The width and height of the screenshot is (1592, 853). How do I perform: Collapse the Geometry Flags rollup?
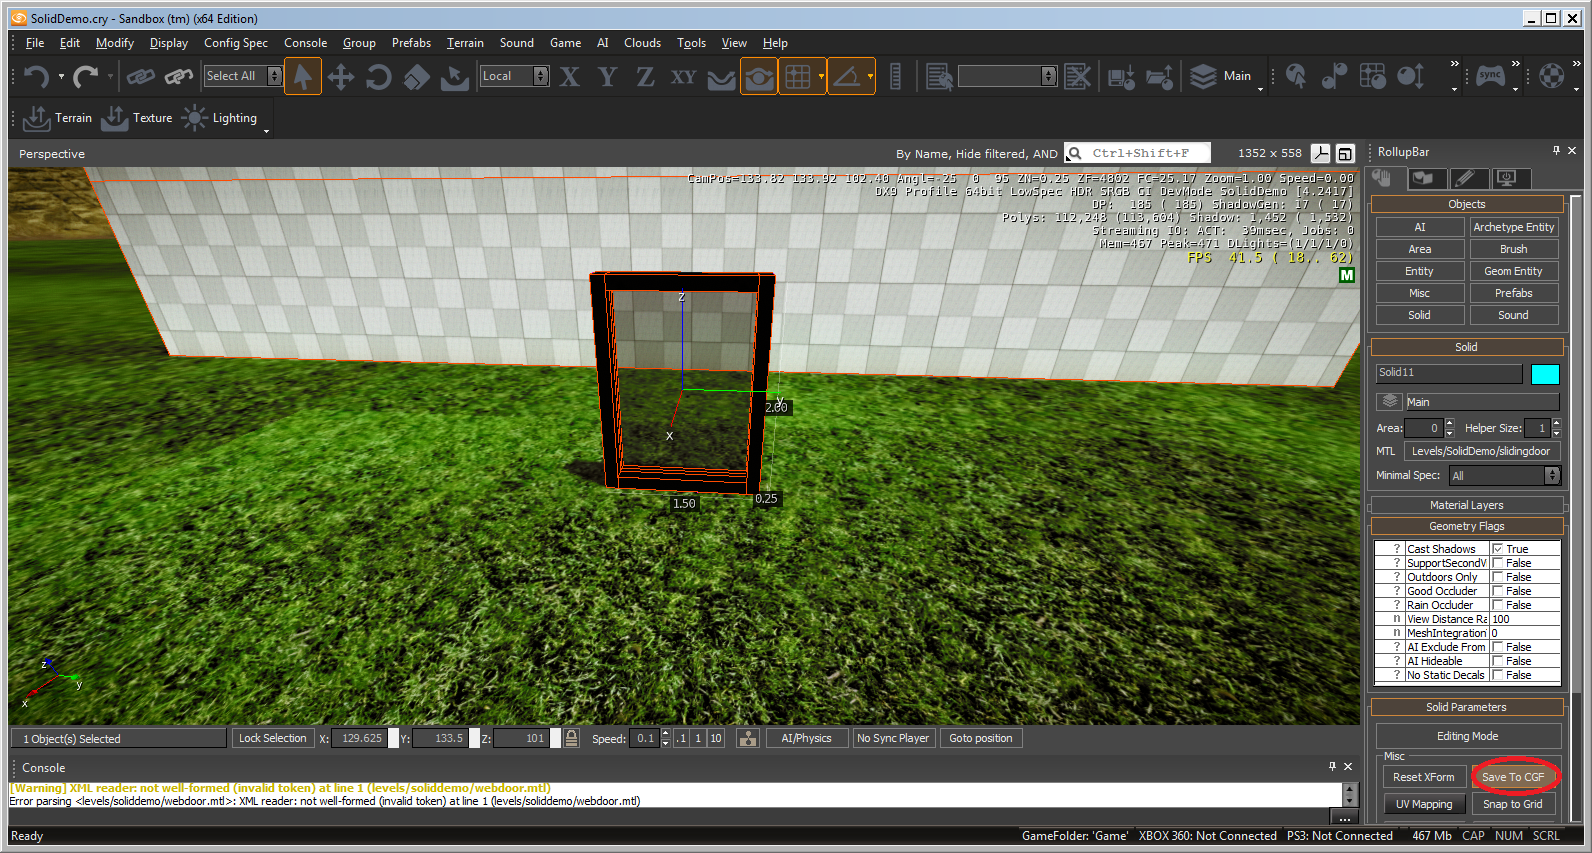tap(1467, 526)
